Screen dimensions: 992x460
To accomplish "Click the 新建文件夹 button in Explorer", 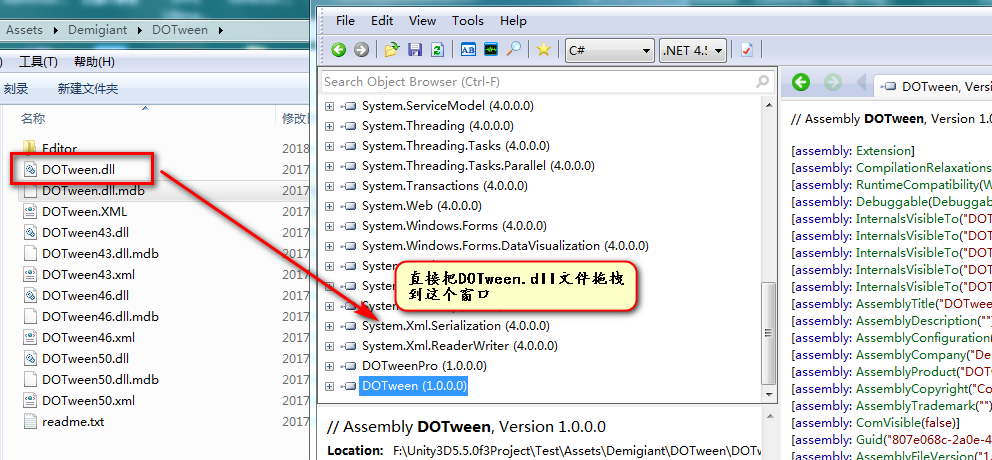I will (88, 89).
